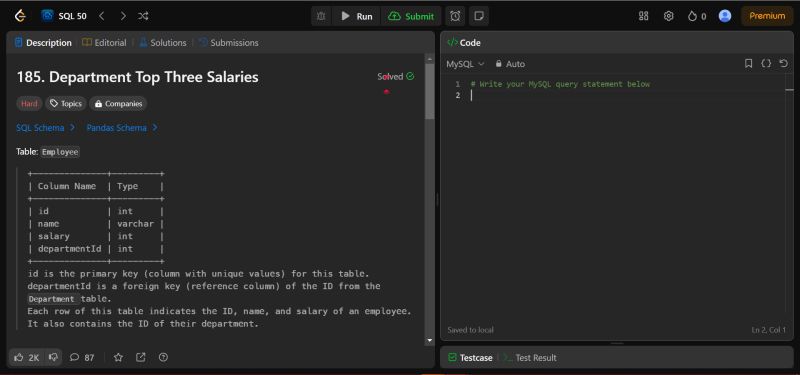This screenshot has height=375, width=800.
Task: Open the Companies locked tag
Action: 118,104
